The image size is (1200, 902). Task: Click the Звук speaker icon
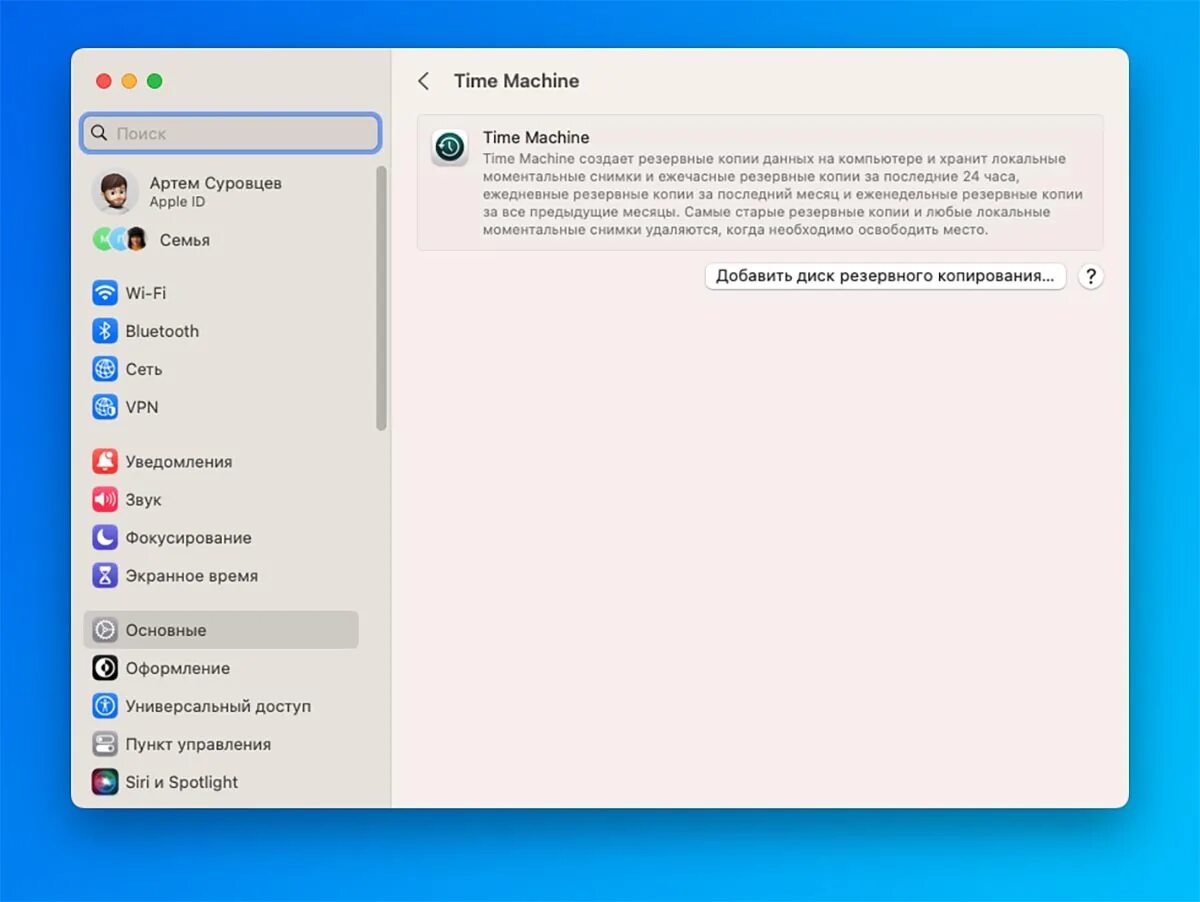click(x=105, y=500)
